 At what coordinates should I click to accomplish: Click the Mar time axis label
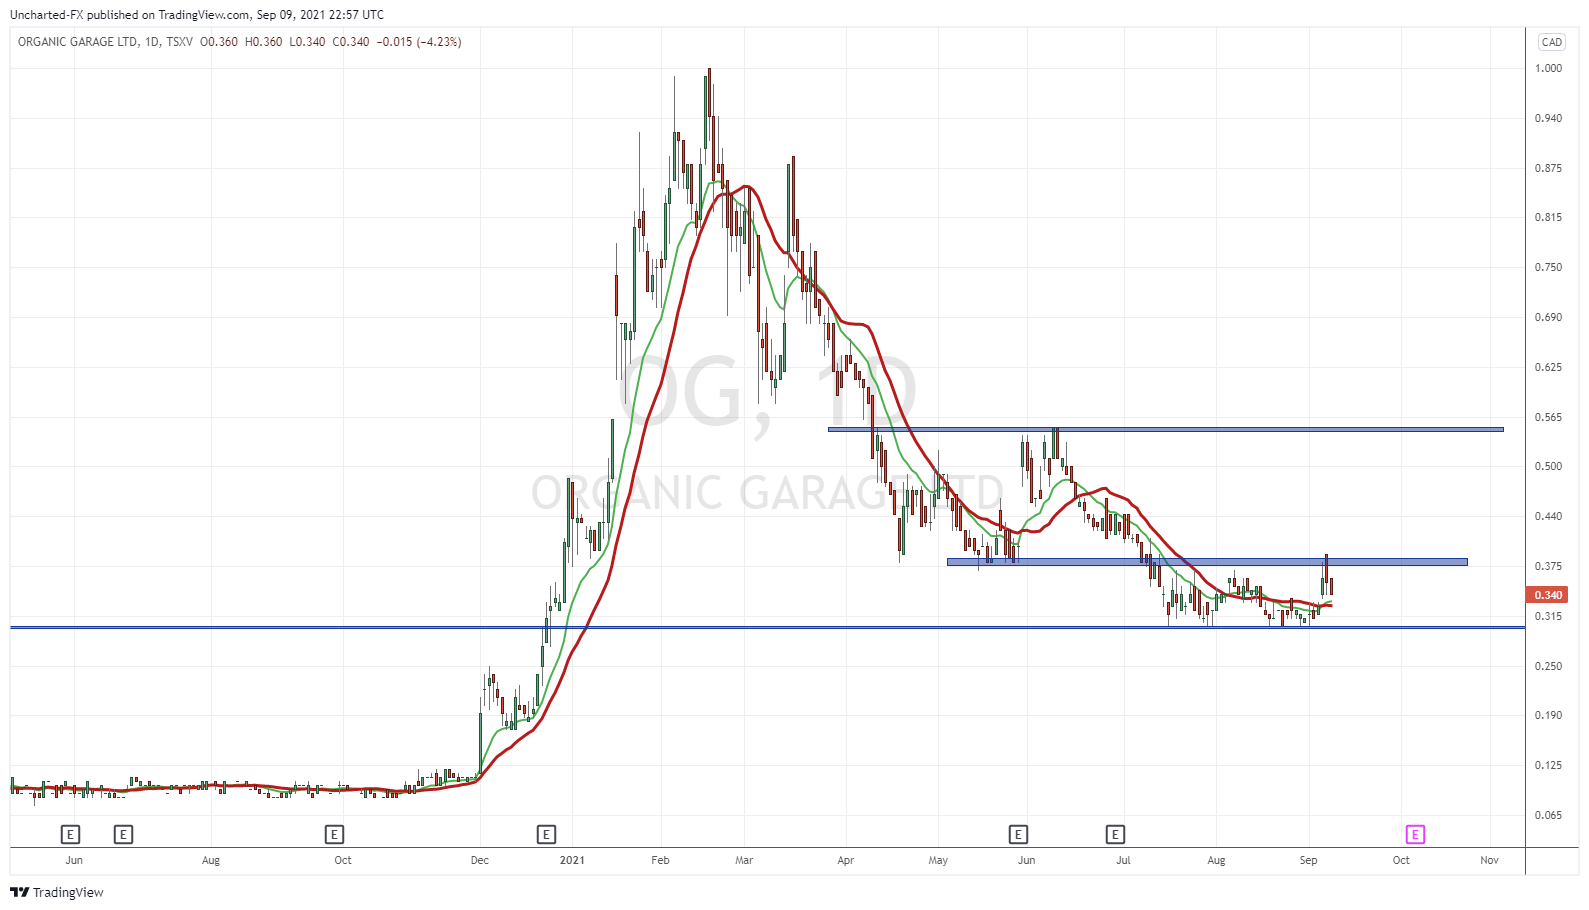click(x=744, y=860)
